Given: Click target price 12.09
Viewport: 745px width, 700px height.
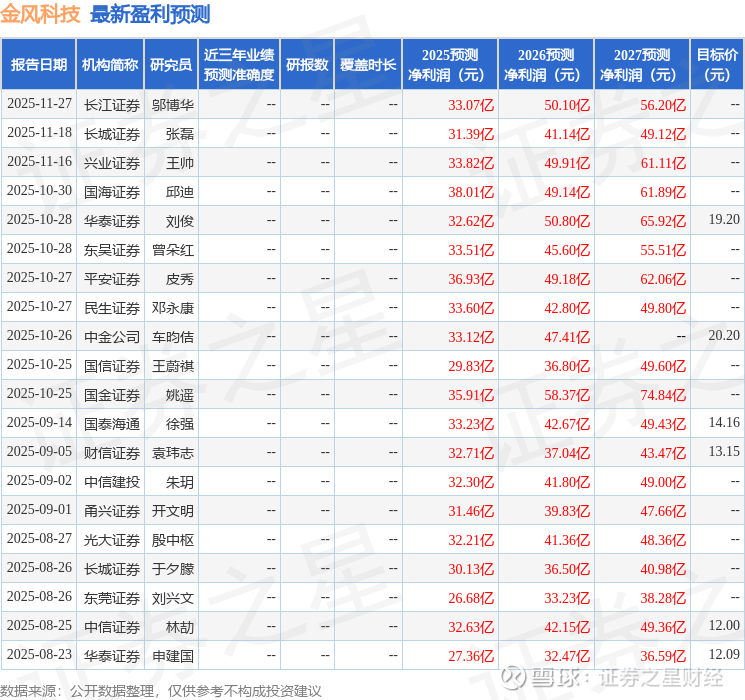Looking at the screenshot, I should click(724, 654).
